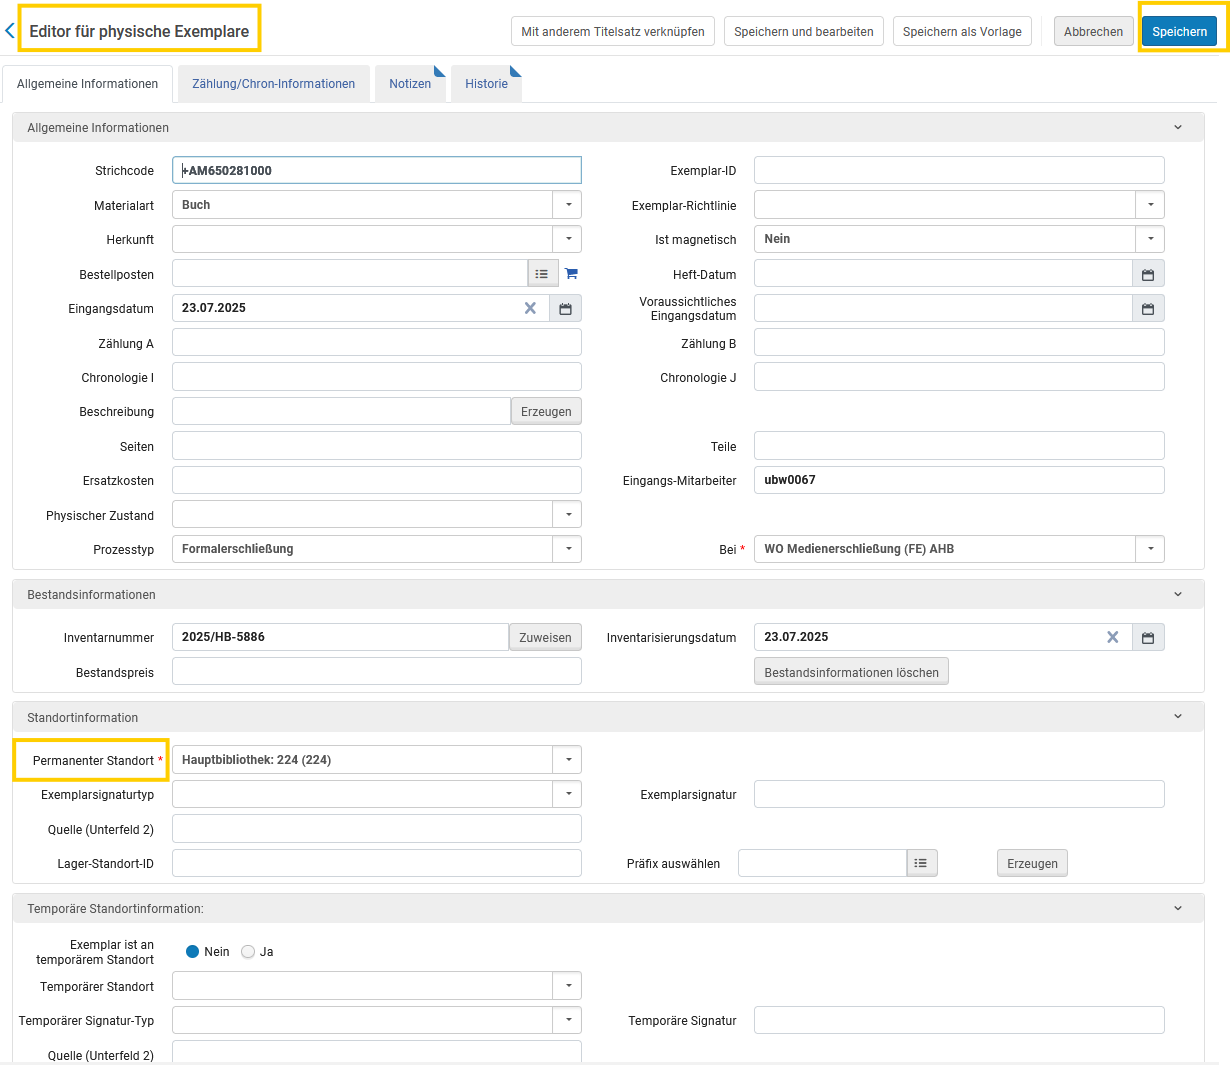Click Mit anderem Titelsatz verknüpfen
The height and width of the screenshot is (1065, 1230).
click(x=613, y=31)
